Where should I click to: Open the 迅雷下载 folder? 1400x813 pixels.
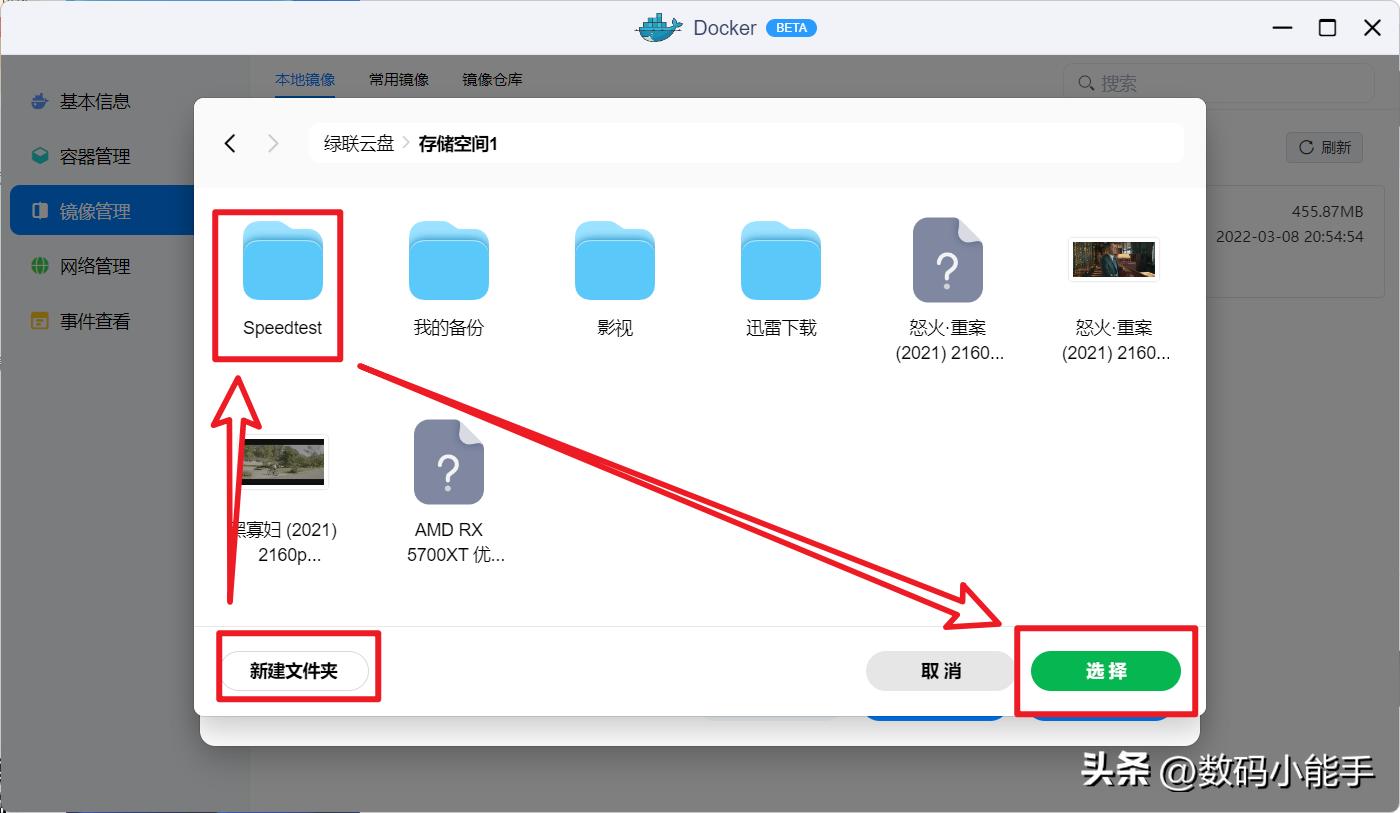(780, 262)
